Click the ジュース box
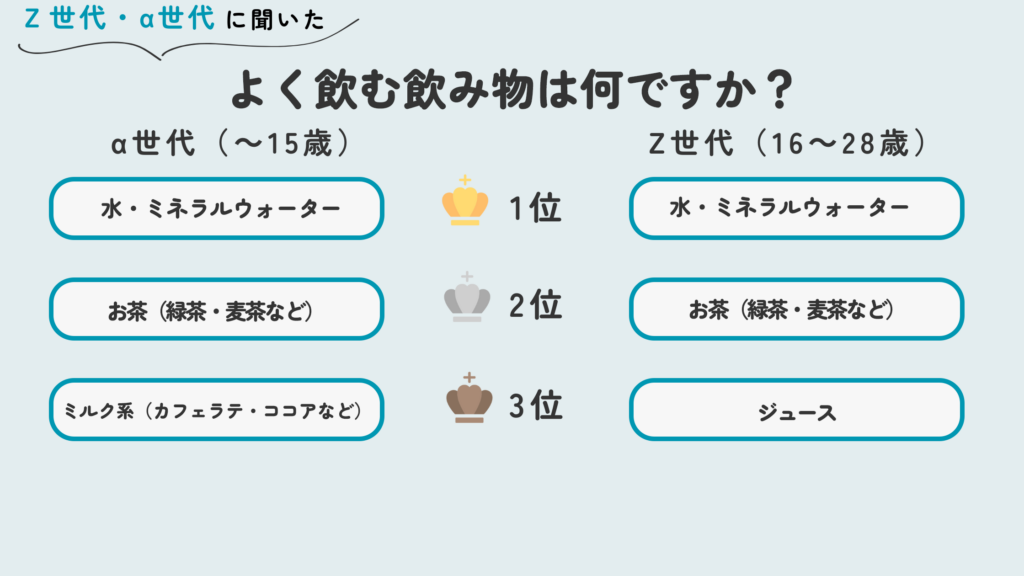This screenshot has height=576, width=1024. pyautogui.click(x=796, y=409)
